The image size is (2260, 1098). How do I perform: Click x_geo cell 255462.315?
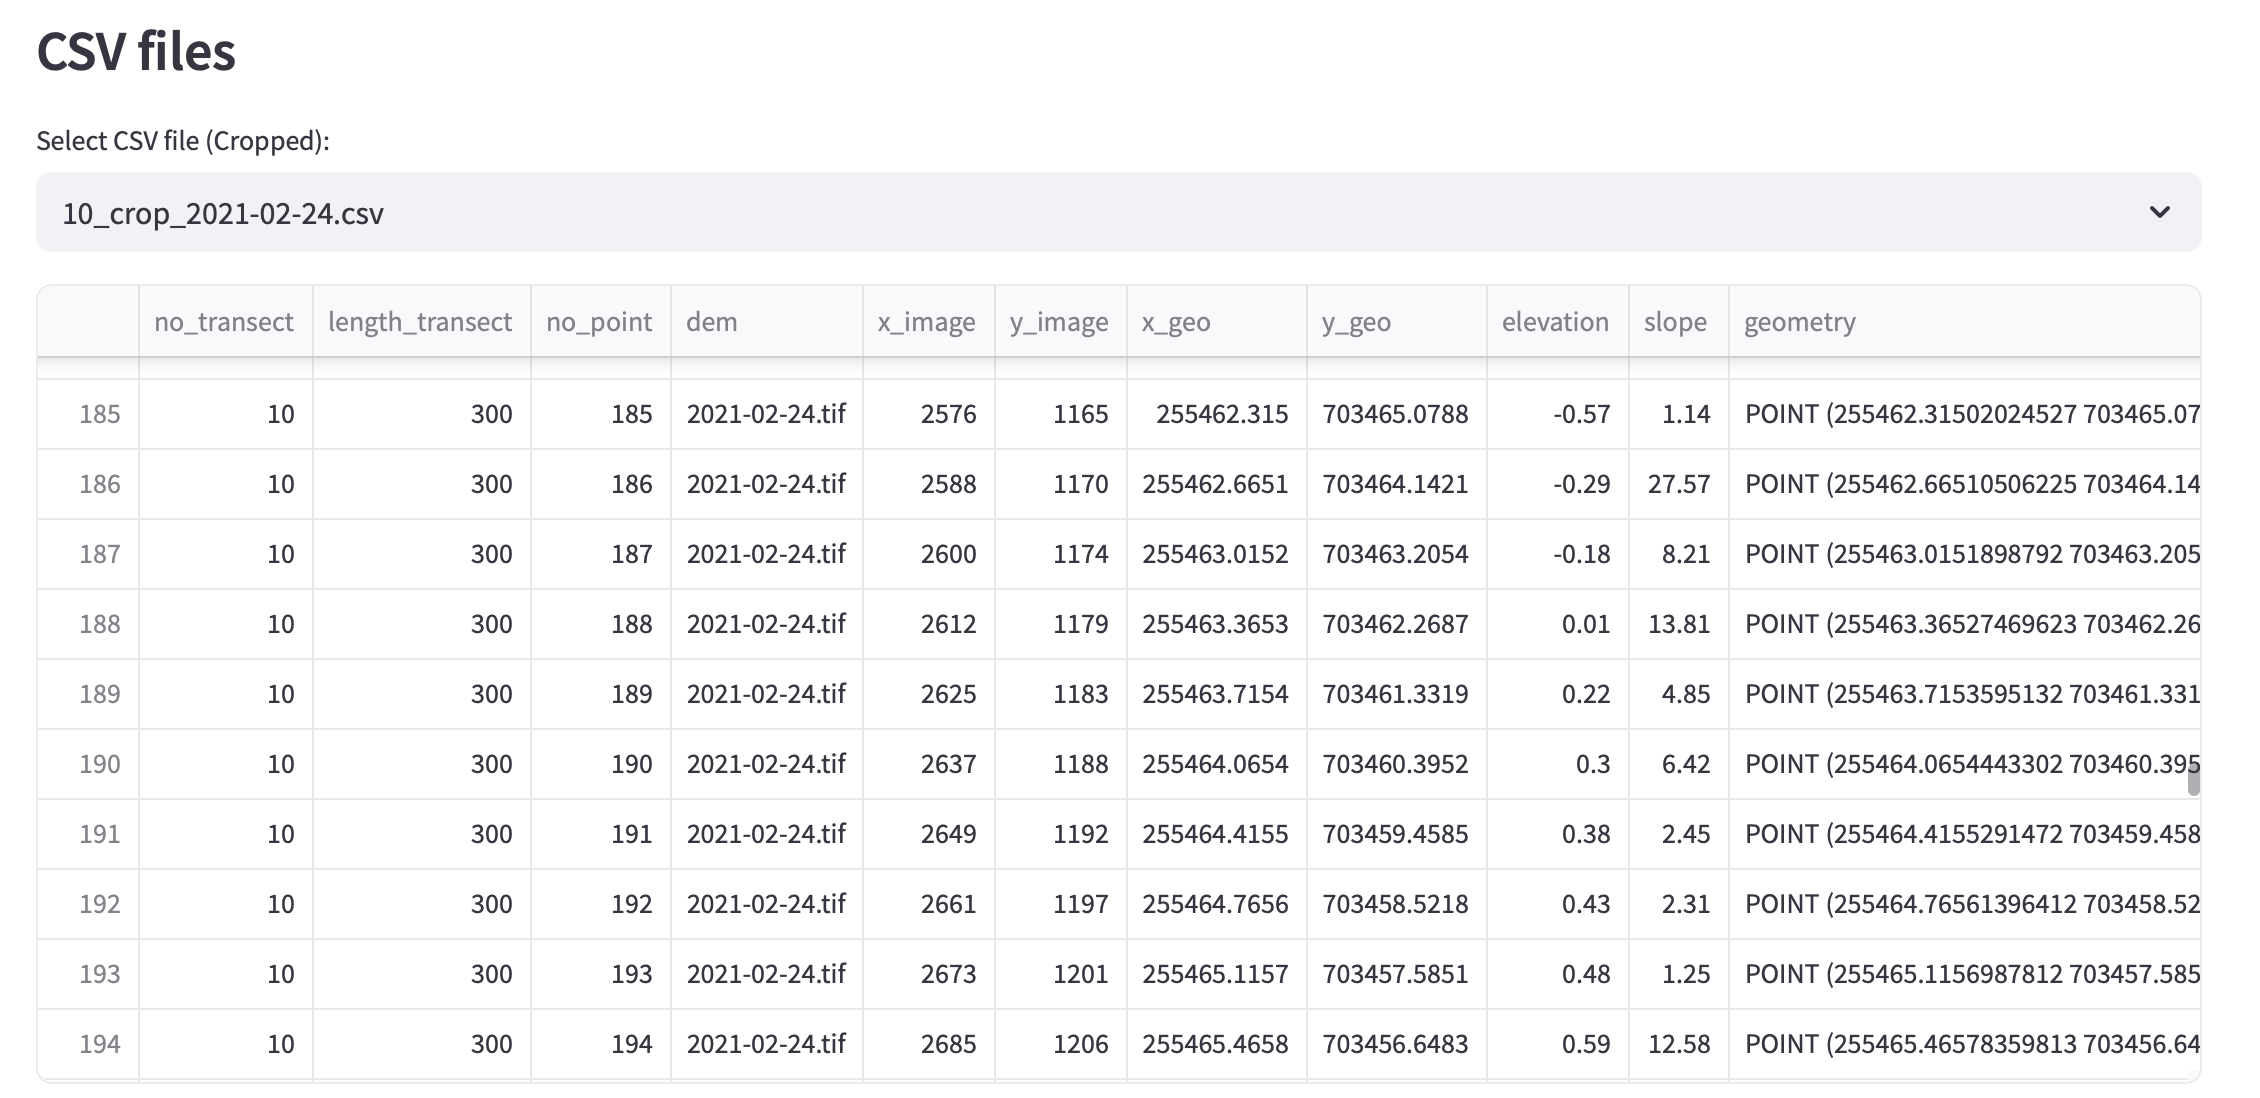1217,414
